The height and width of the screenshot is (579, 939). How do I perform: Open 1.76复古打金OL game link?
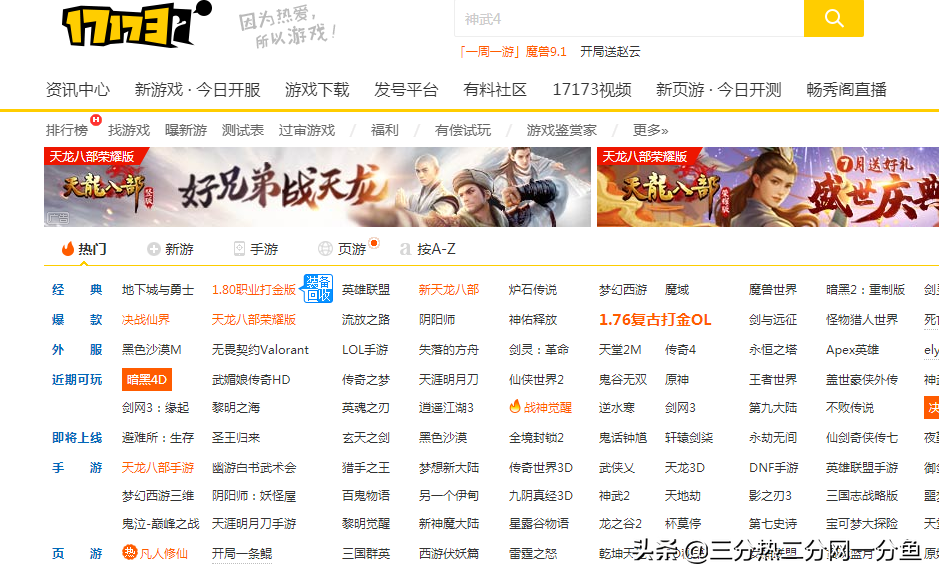655,320
